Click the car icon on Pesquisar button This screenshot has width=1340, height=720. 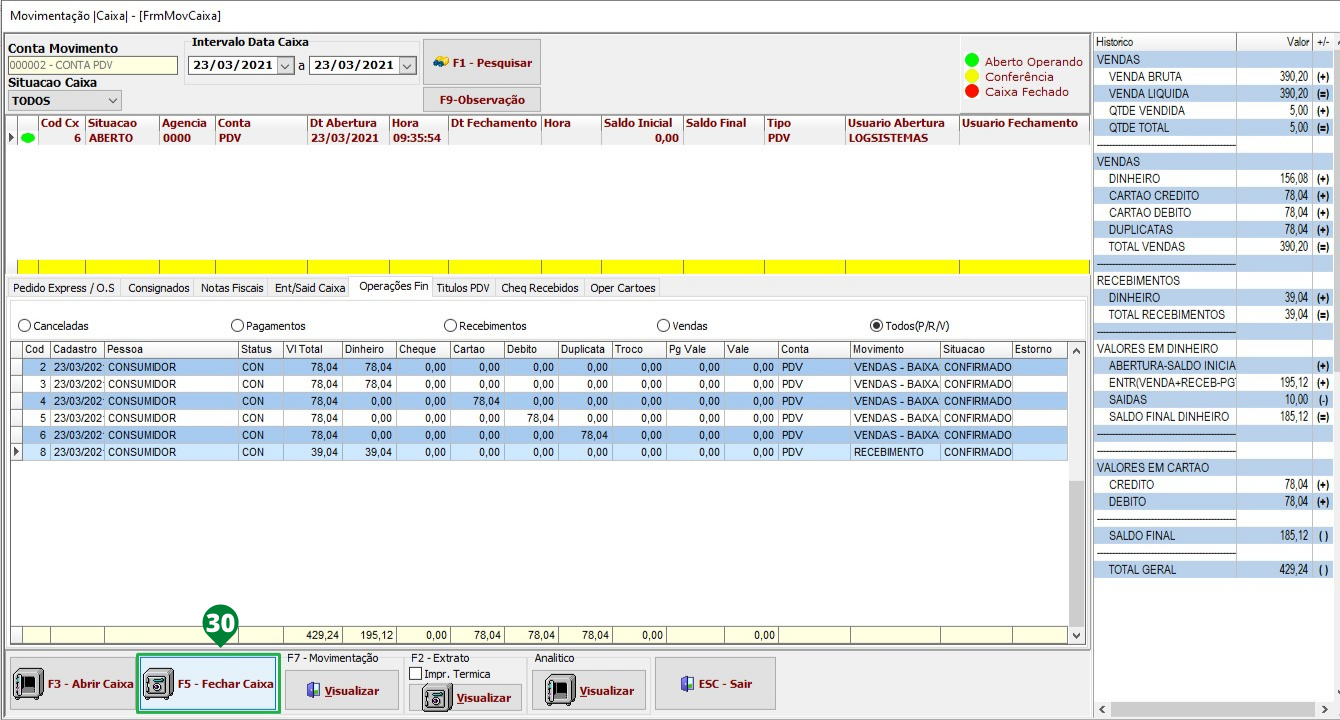[x=440, y=62]
